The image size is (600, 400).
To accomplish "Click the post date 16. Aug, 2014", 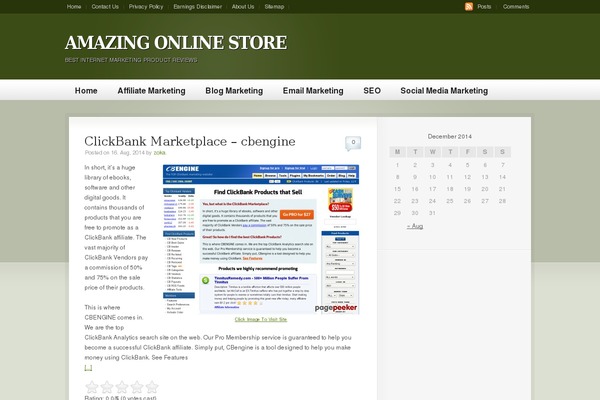I will [x=128, y=153].
